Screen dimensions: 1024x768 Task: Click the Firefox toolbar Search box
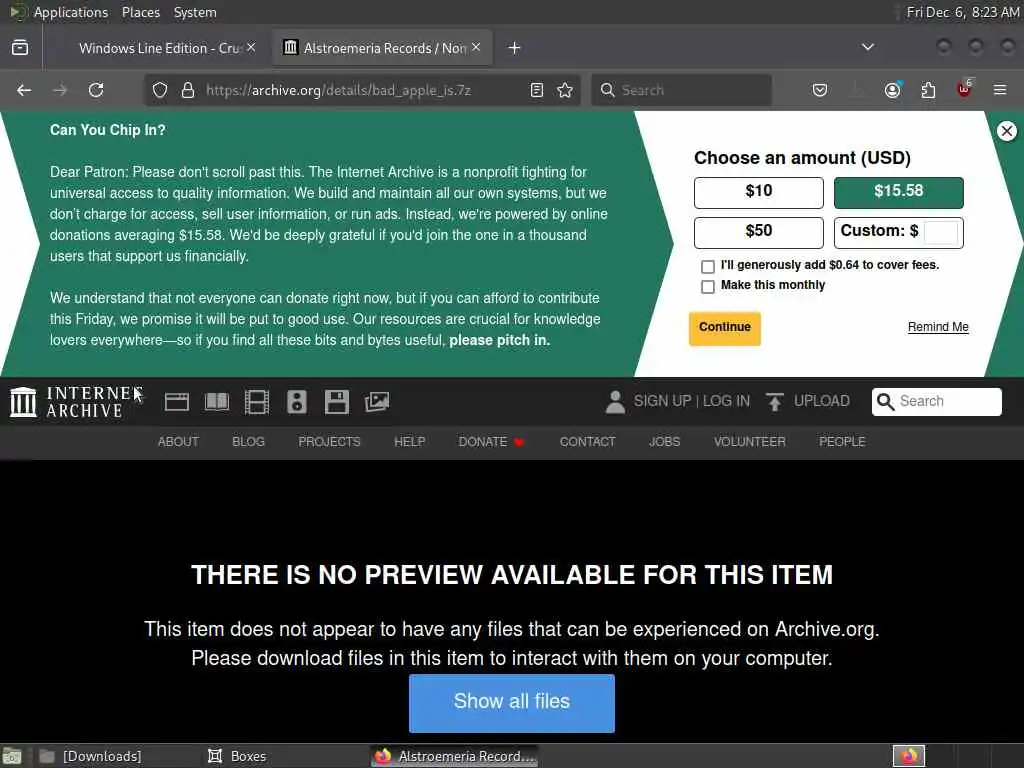tap(681, 90)
